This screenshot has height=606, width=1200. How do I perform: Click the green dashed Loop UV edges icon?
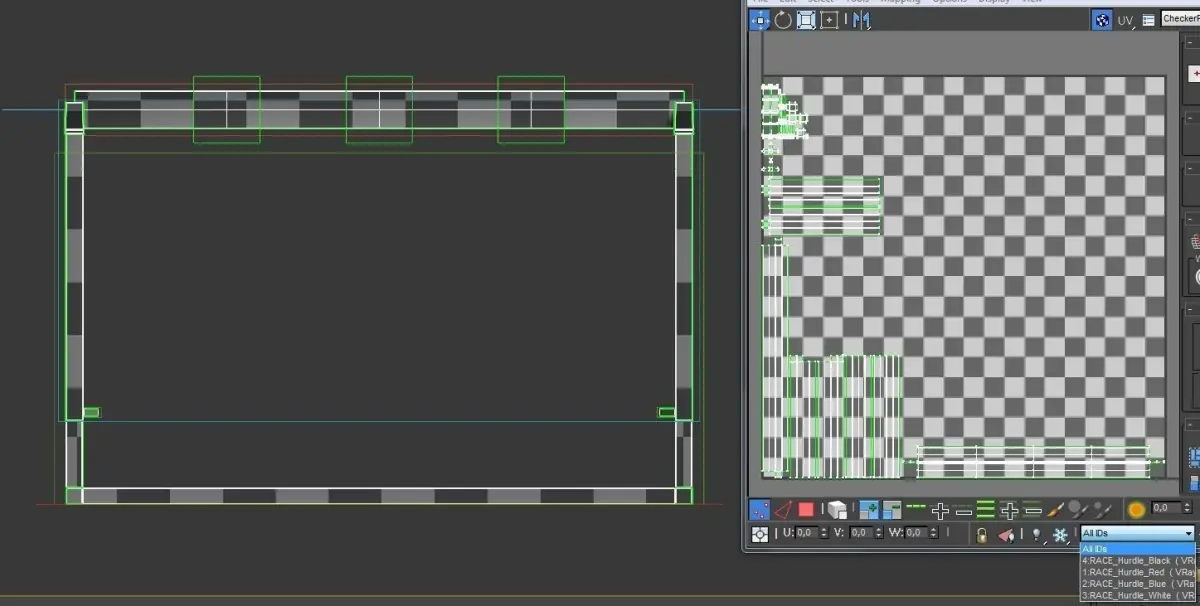tap(916, 507)
